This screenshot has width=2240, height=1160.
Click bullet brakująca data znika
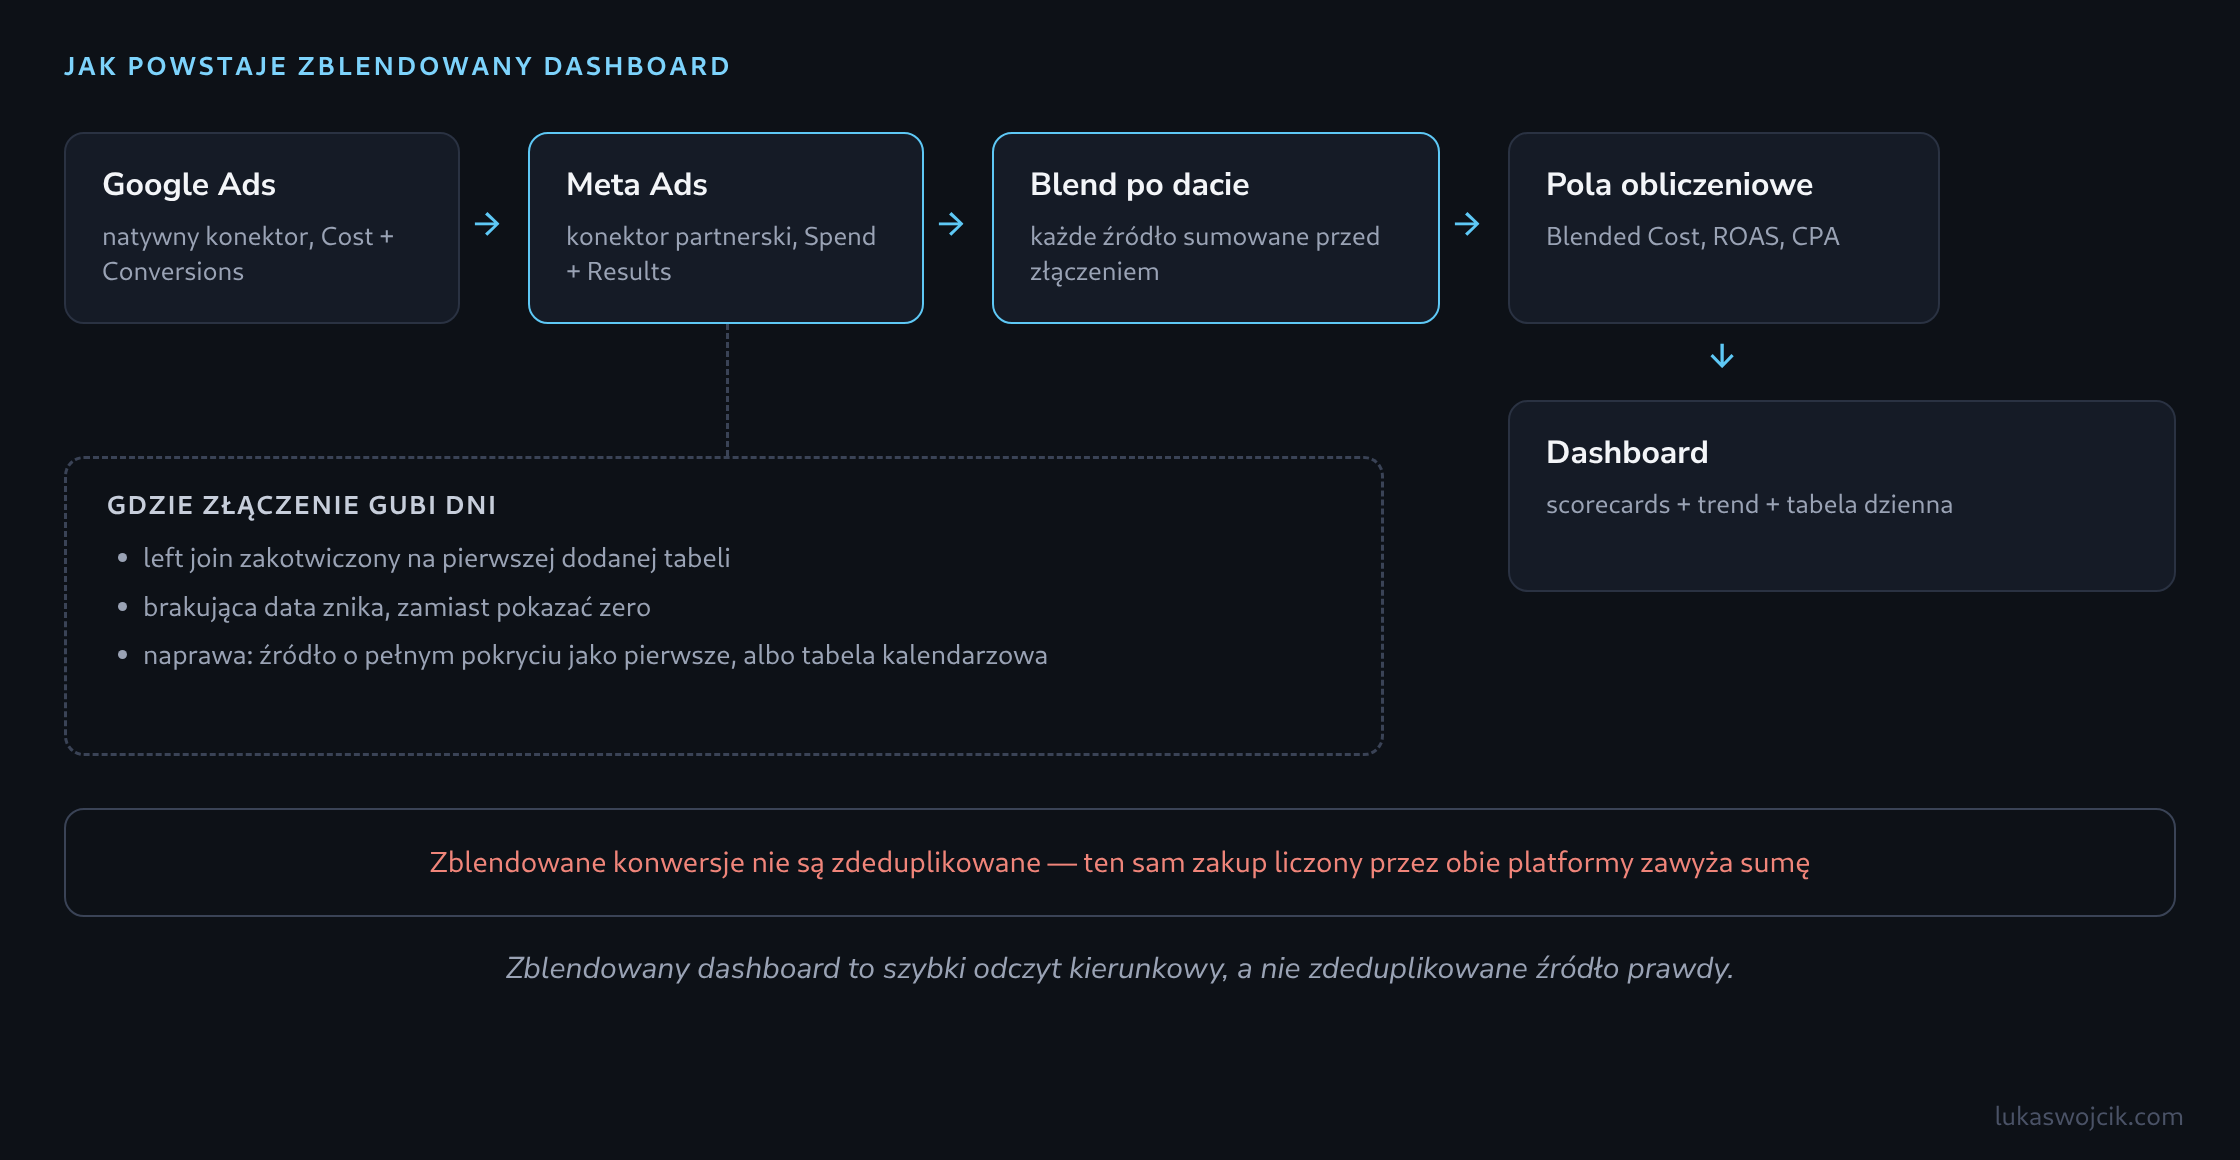[397, 607]
